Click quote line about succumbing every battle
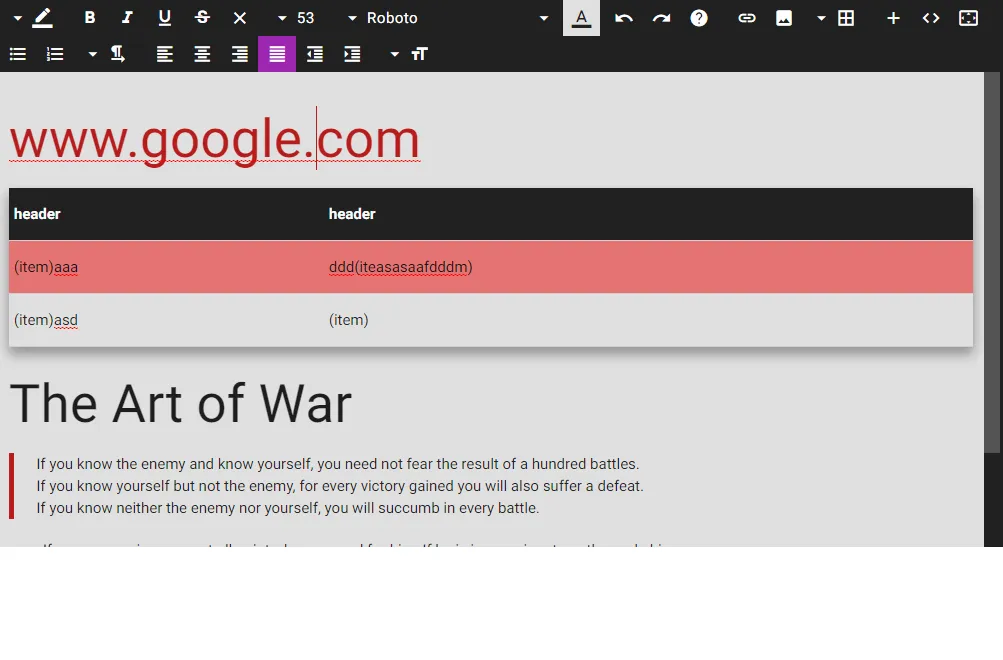The image size is (1003, 660). tap(288, 508)
